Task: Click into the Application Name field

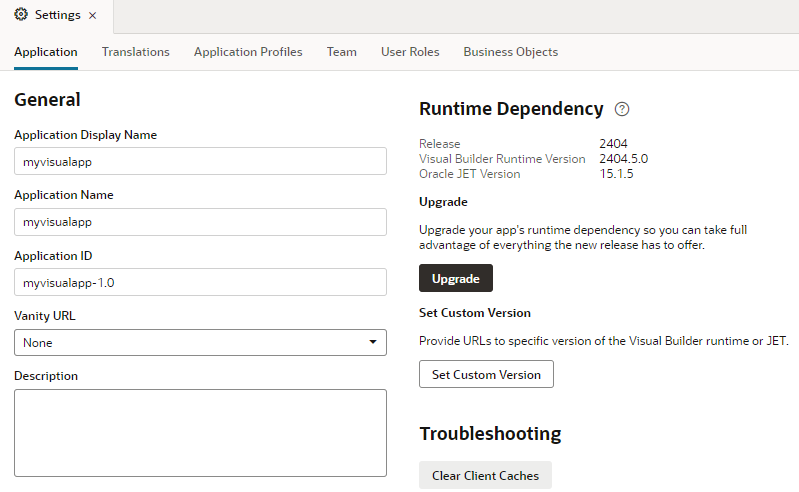Action: (x=200, y=222)
